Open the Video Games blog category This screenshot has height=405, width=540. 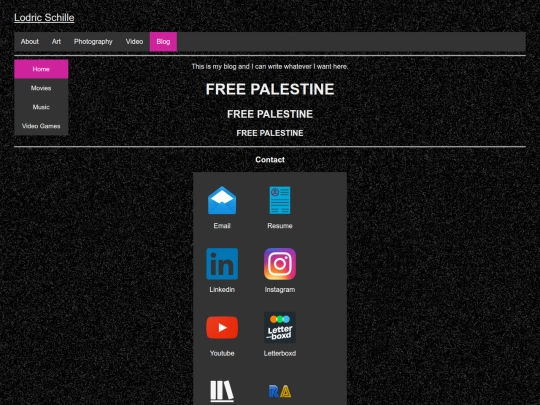(41, 126)
